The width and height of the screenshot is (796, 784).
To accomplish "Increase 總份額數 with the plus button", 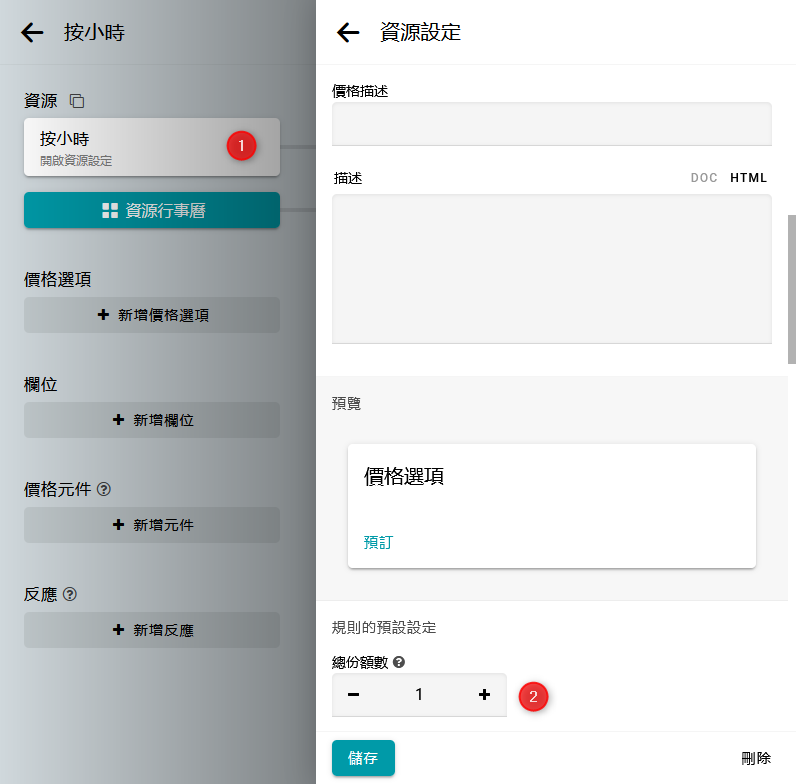I will (x=485, y=695).
